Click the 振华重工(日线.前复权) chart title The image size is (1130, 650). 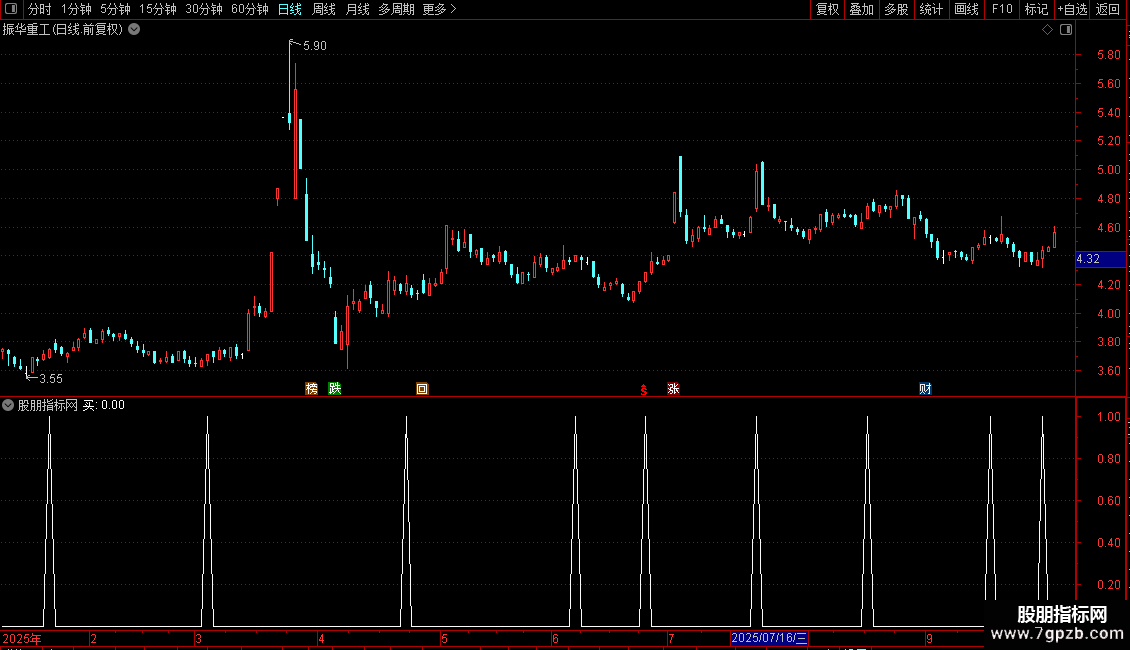[63, 30]
